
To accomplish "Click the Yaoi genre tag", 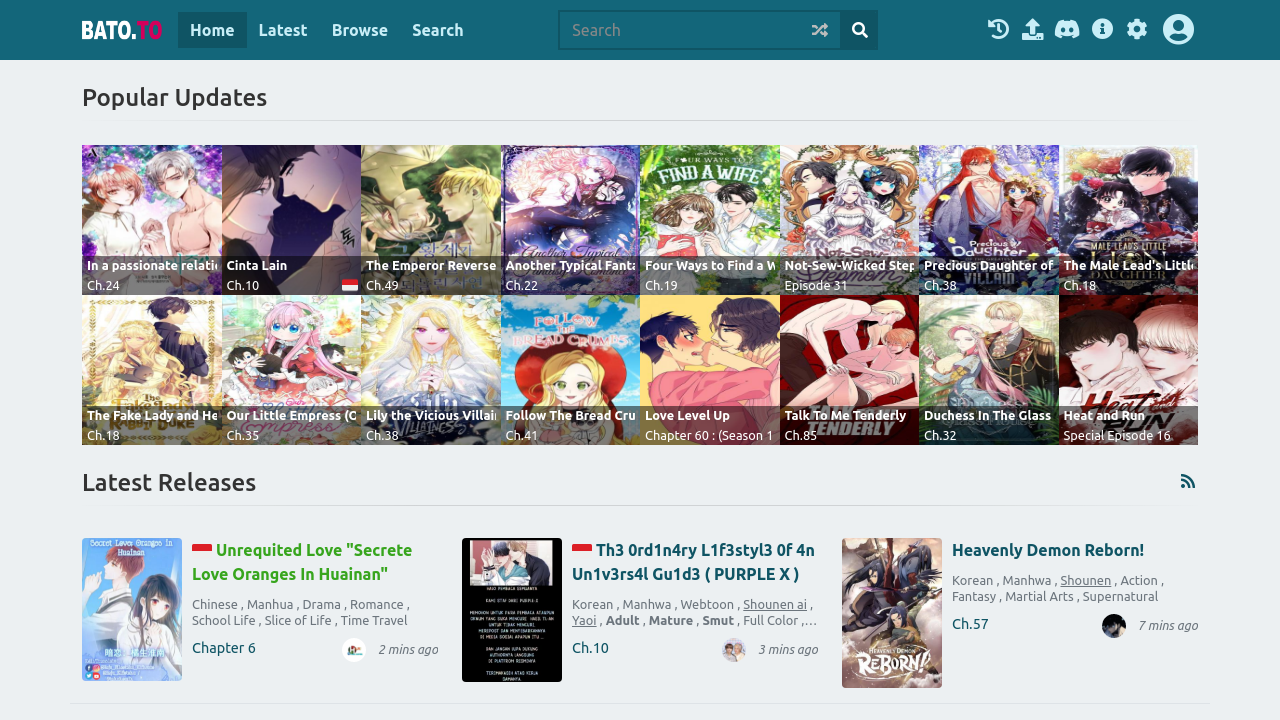I will 584,620.
